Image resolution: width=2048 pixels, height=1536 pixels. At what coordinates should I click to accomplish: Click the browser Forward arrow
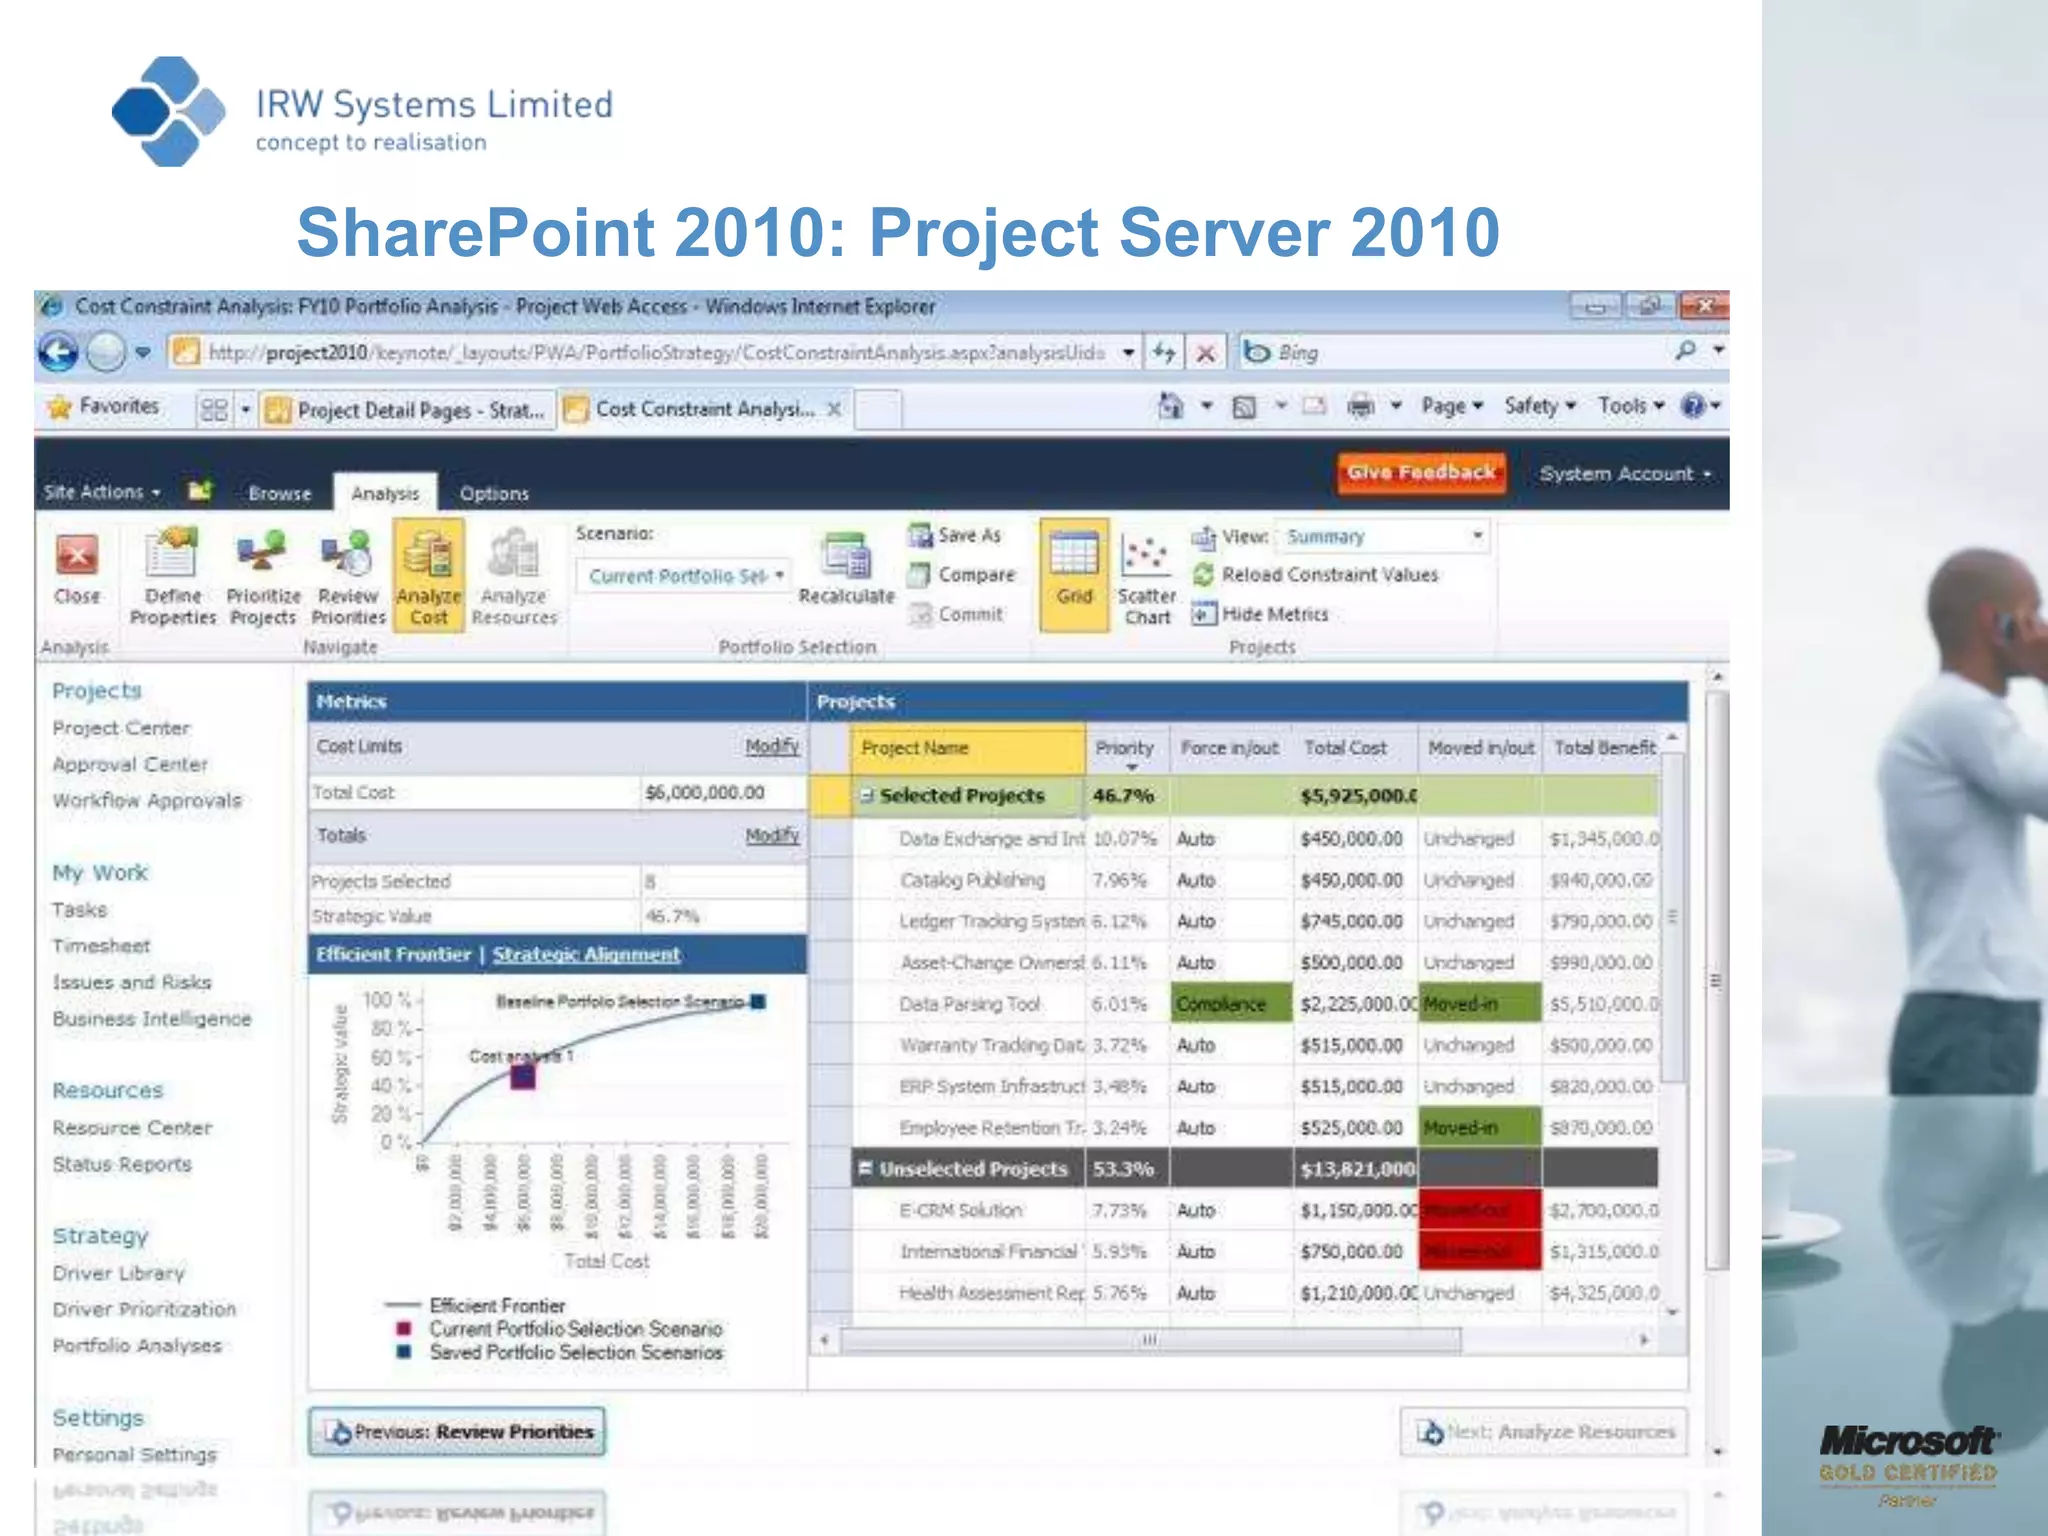pos(106,352)
